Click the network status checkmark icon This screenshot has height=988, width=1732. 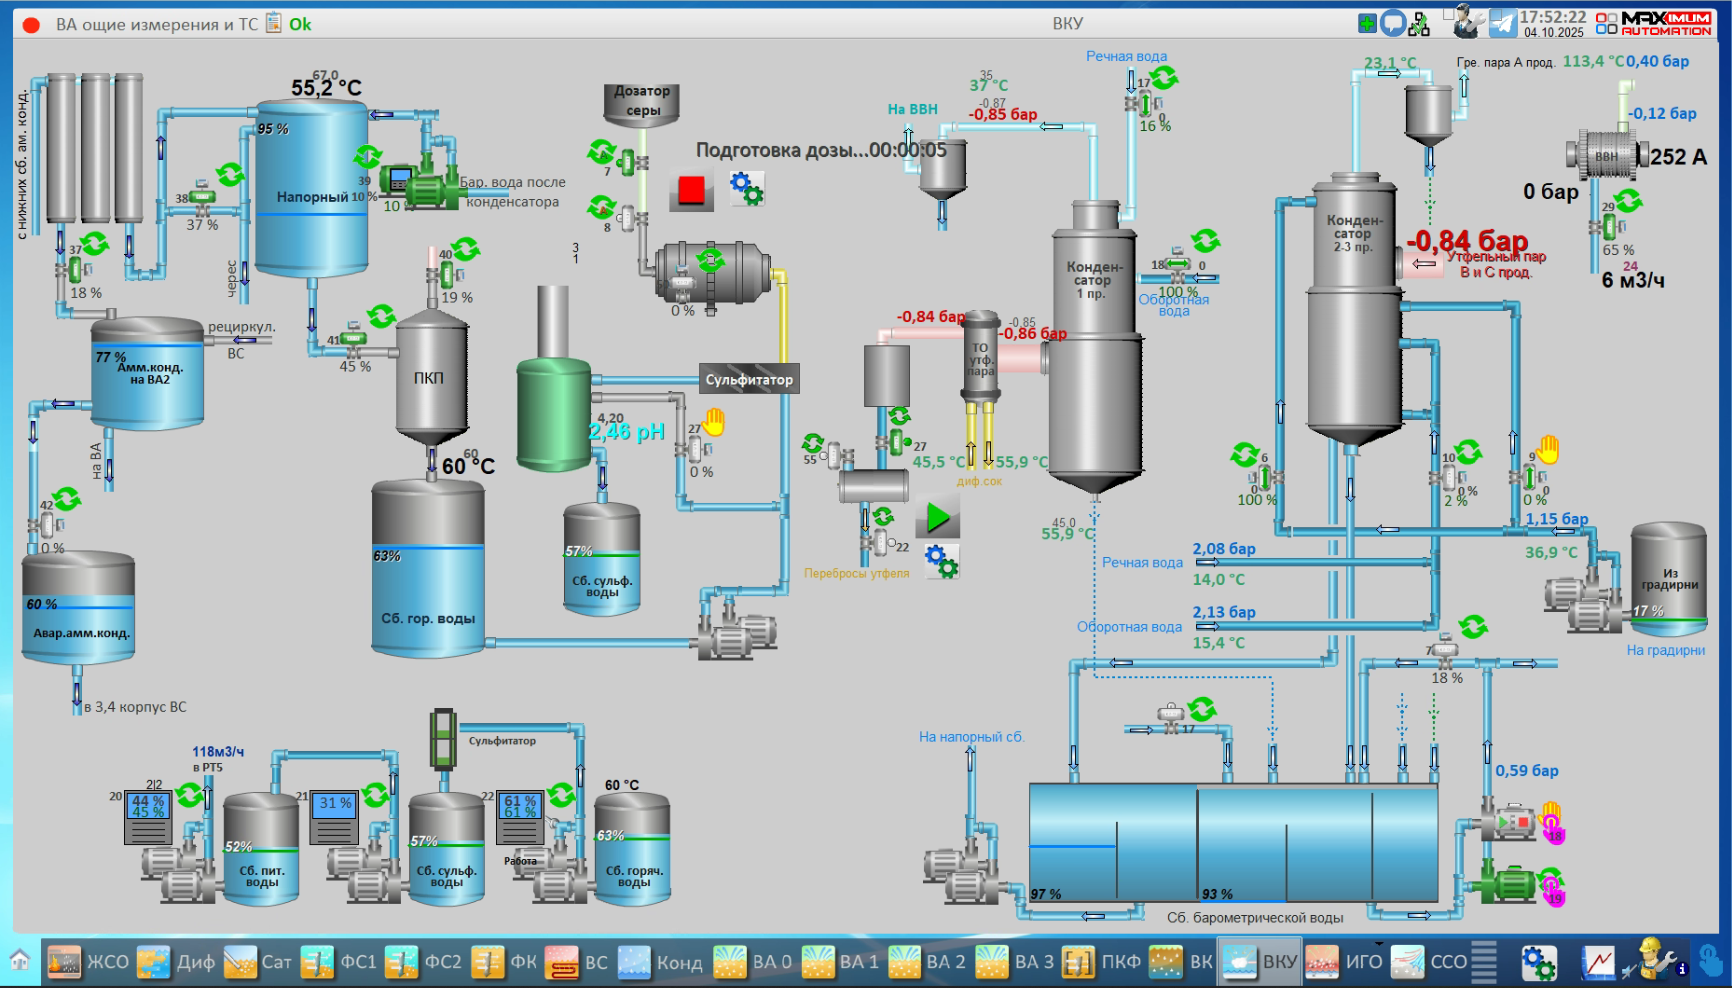(1419, 24)
